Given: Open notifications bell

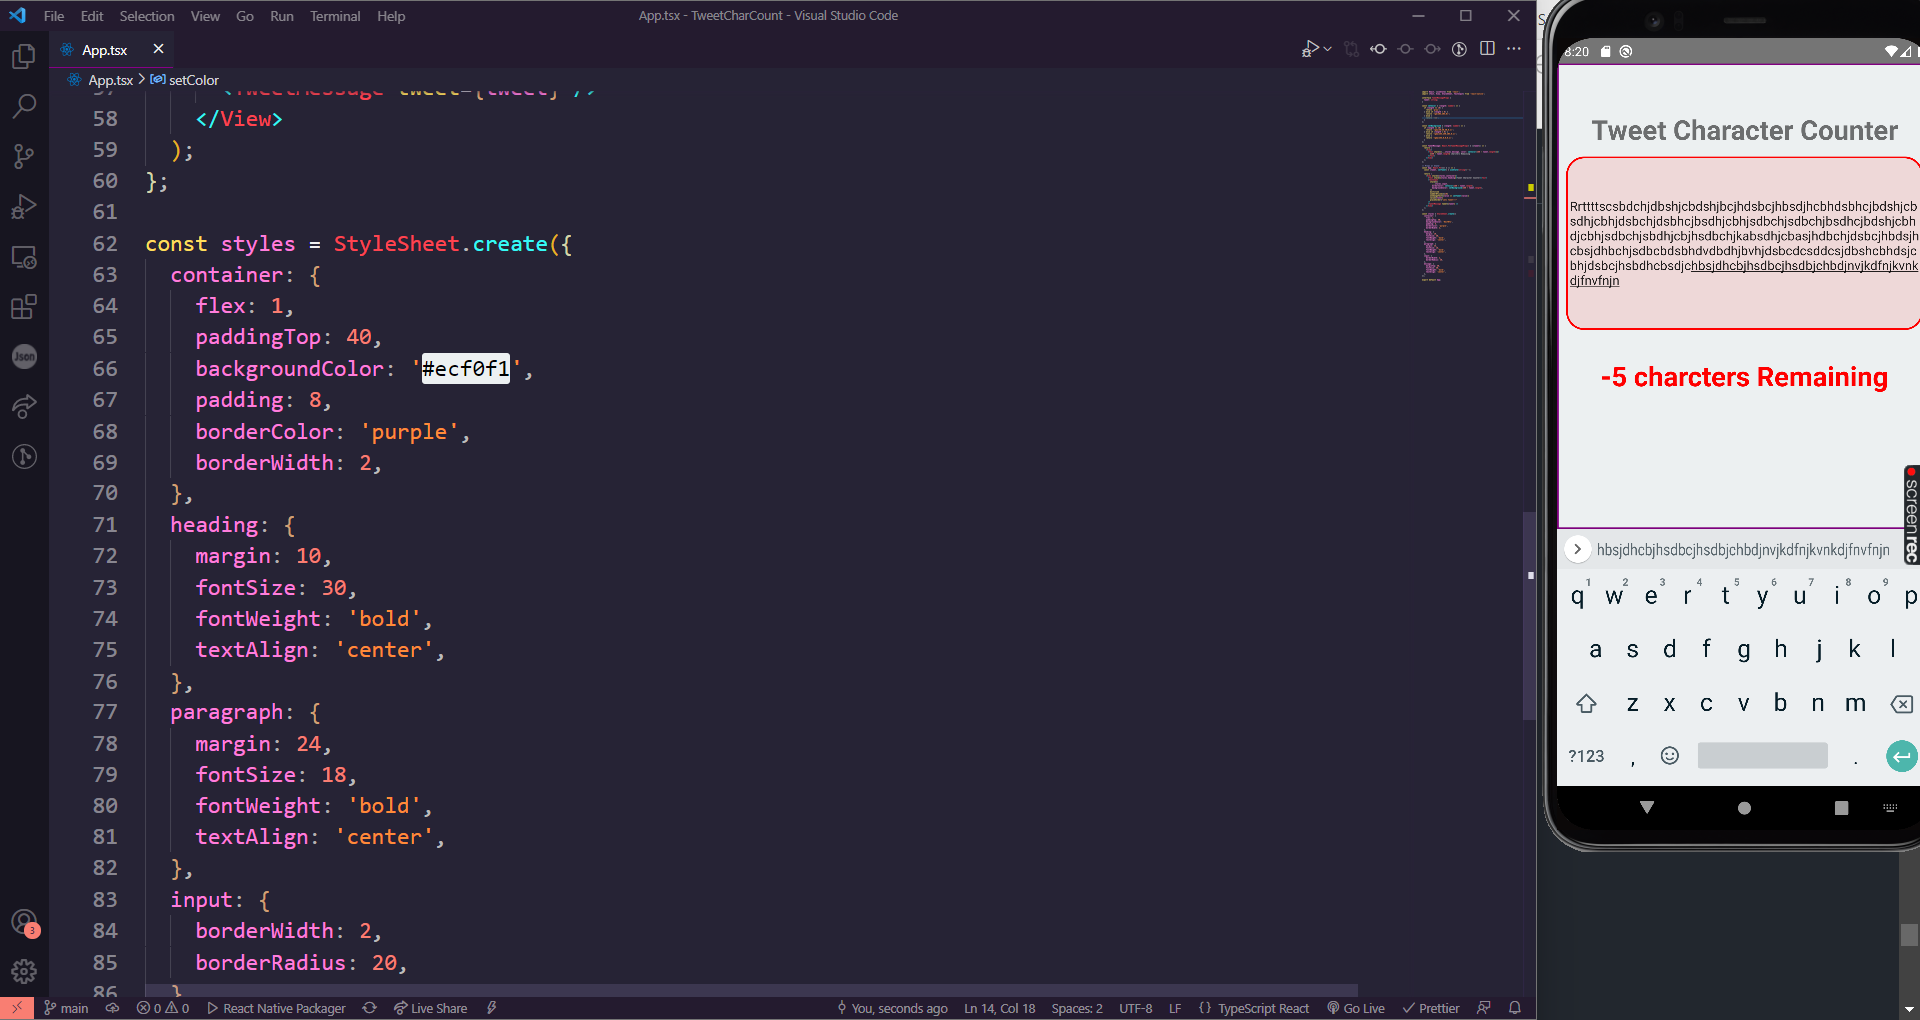Looking at the screenshot, I should [x=1515, y=1008].
